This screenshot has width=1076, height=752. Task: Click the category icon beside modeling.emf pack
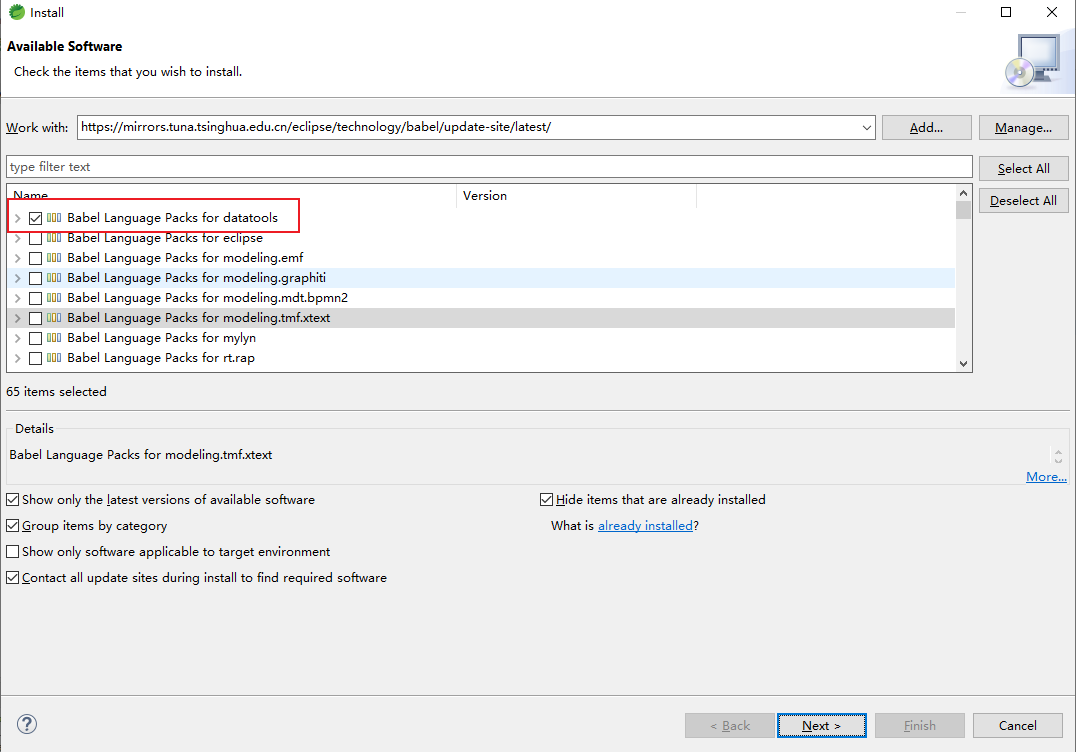54,258
